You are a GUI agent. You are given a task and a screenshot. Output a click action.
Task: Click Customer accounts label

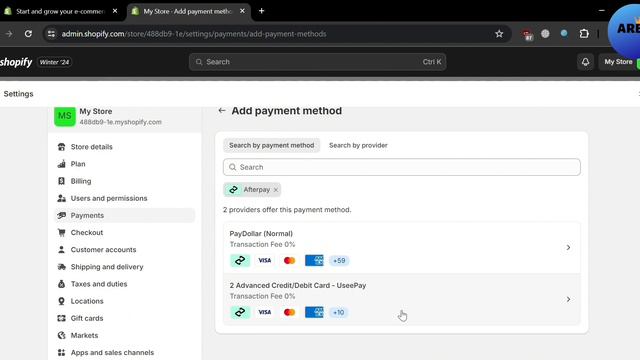click(x=103, y=250)
